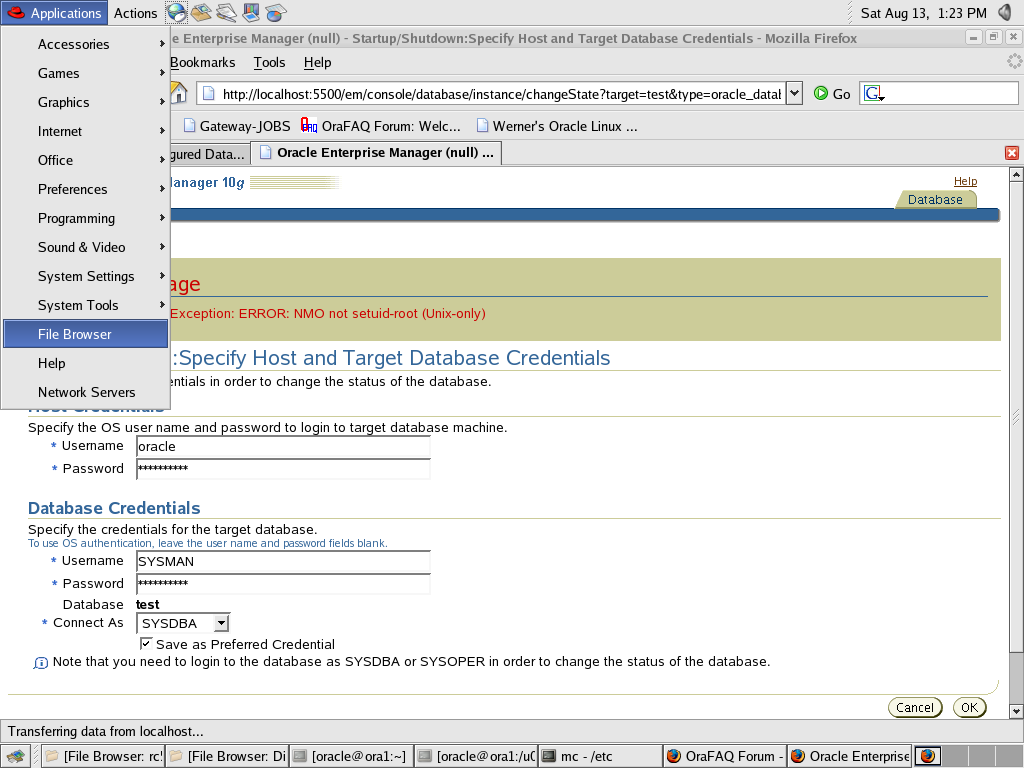Click the Google search input box
This screenshot has width=1024, height=768.
pos(952,94)
